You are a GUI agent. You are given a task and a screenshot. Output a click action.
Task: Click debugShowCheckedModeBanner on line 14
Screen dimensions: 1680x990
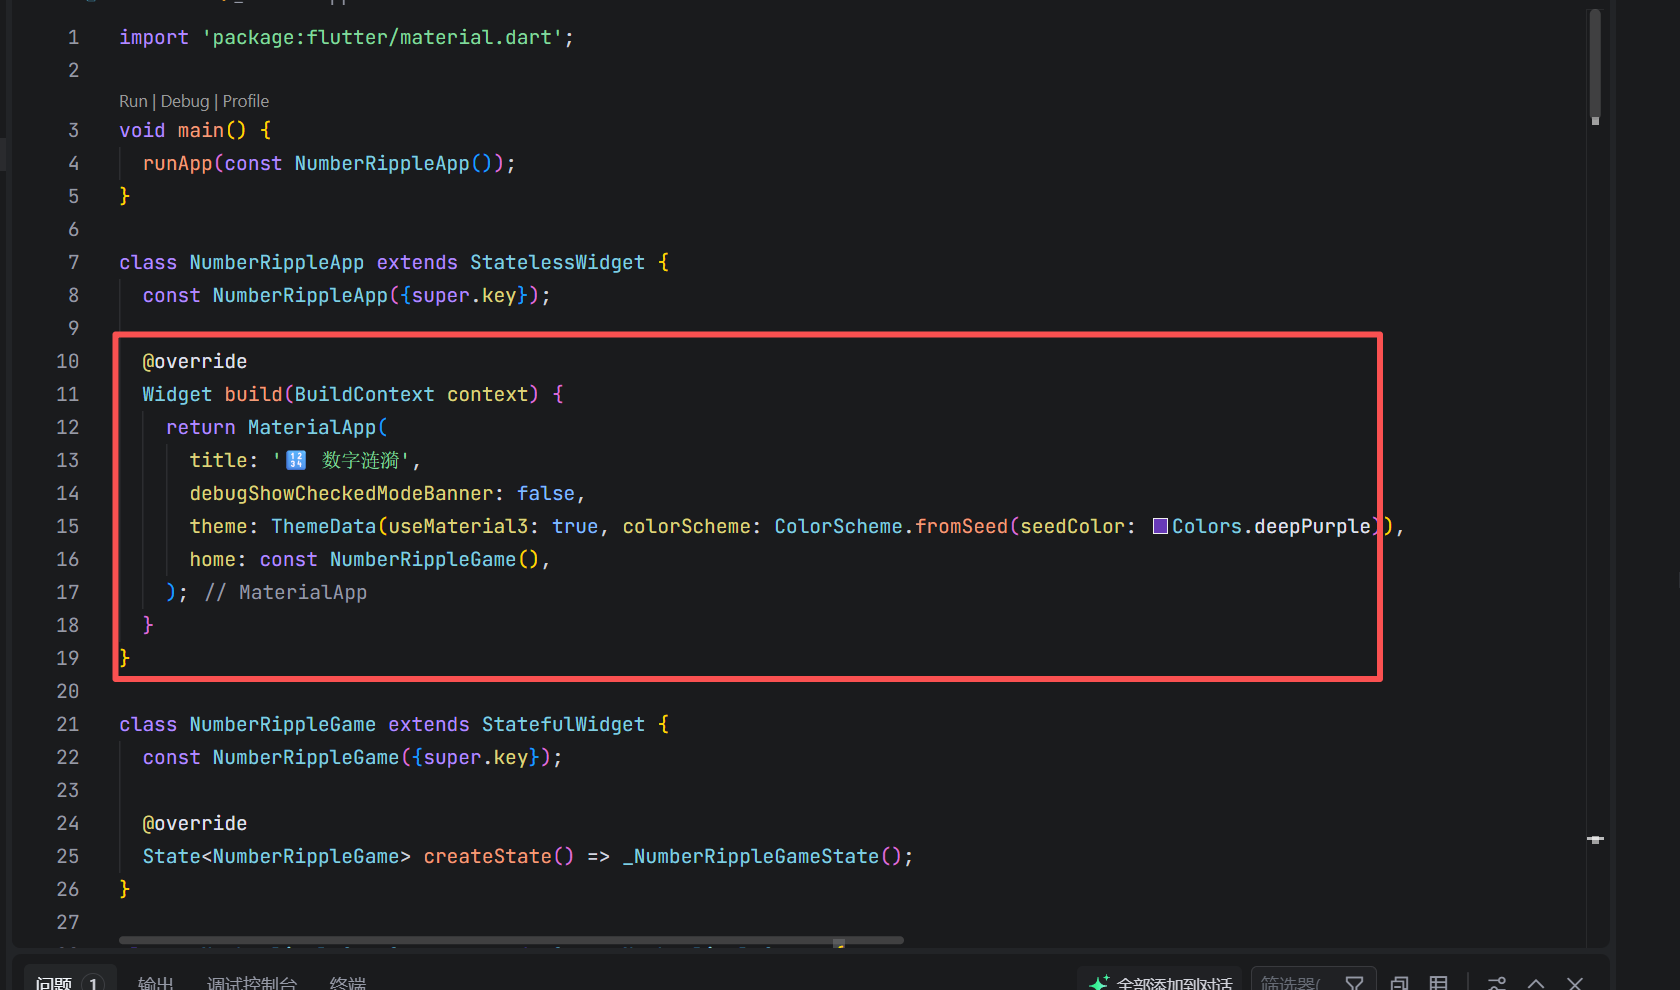point(342,493)
